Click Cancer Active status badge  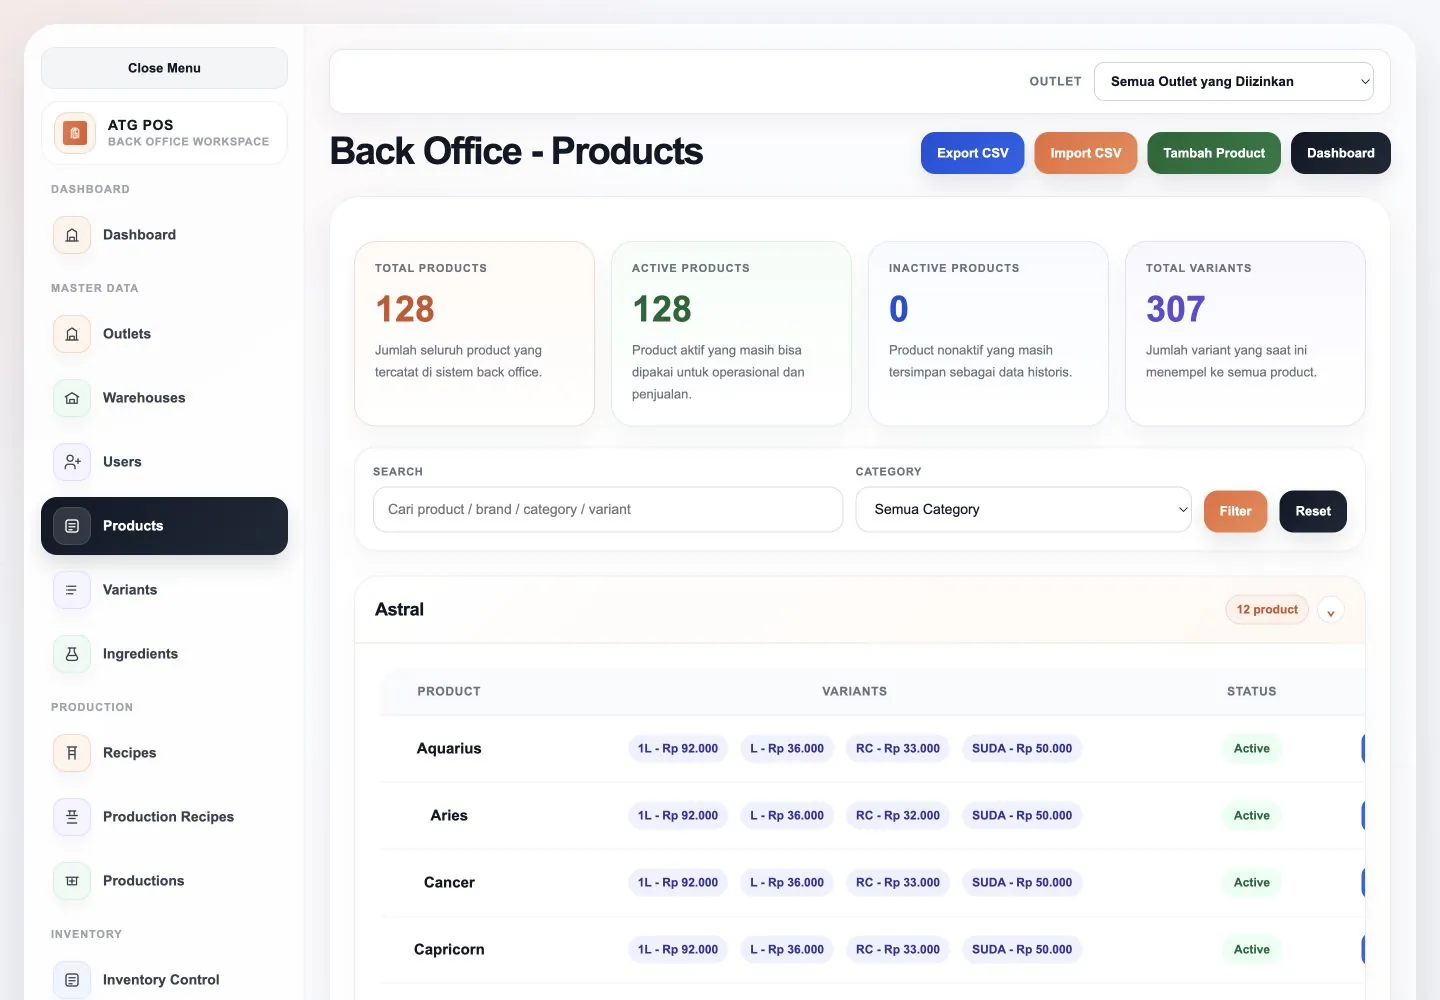coord(1251,883)
